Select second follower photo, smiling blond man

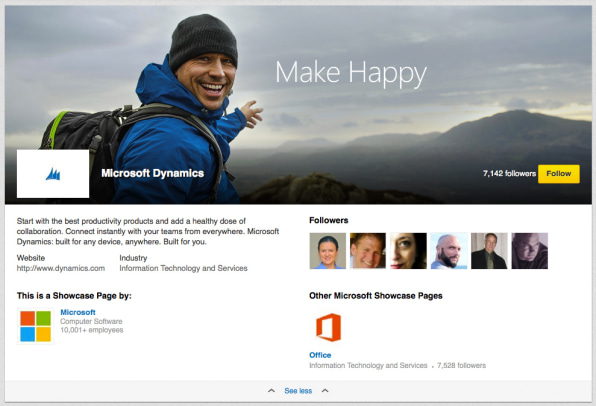pos(368,251)
